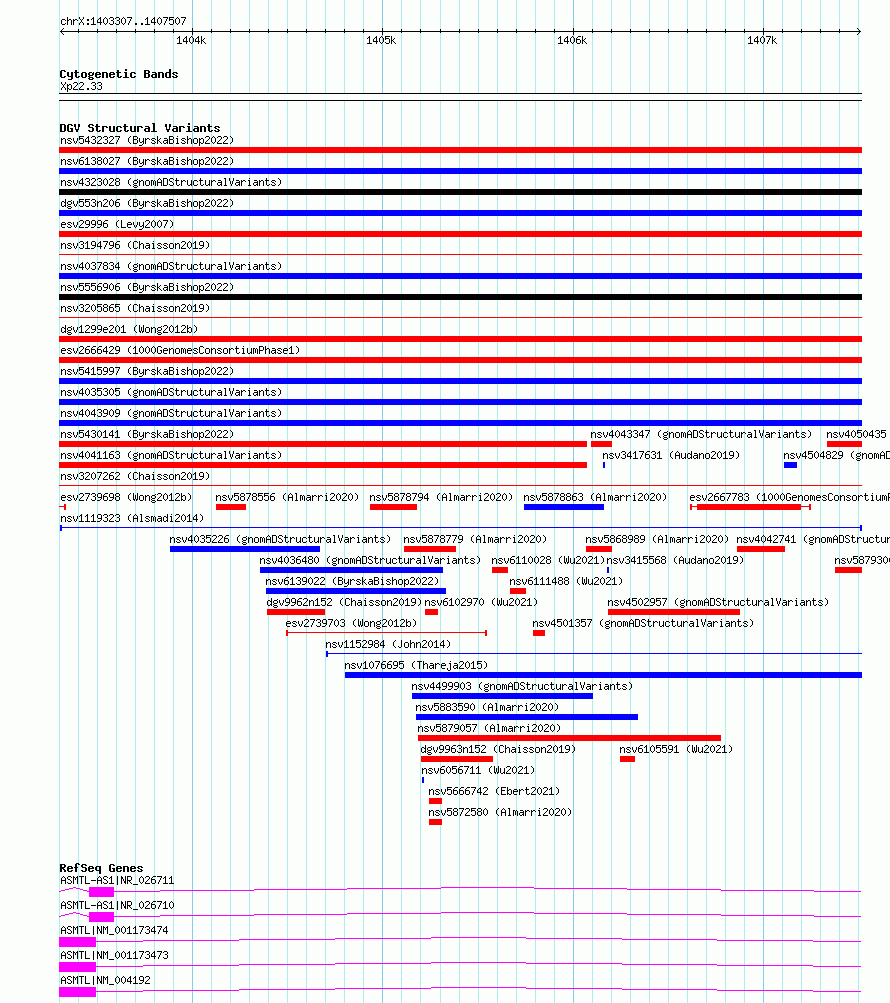Click nsv4035226 (gnomADStructuralVariants) label
890x1003 pixels.
(x=280, y=539)
